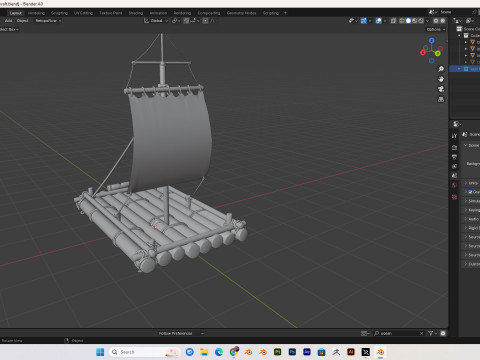Click the blue Z axis on navigation gizmo
The height and width of the screenshot is (360, 480).
point(432,40)
